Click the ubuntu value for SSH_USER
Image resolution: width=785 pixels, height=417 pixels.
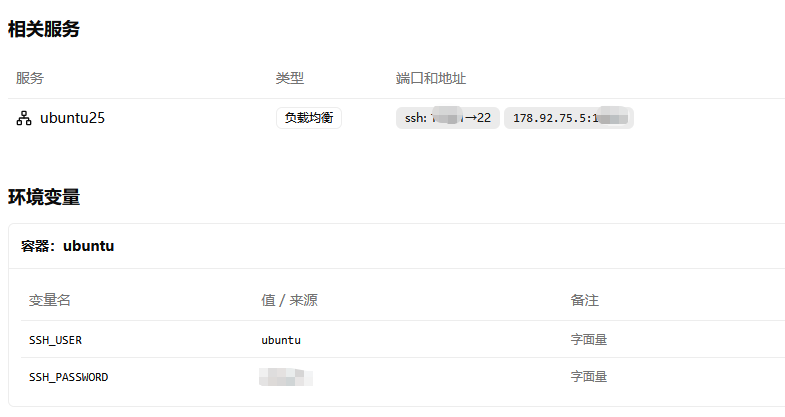(x=281, y=340)
